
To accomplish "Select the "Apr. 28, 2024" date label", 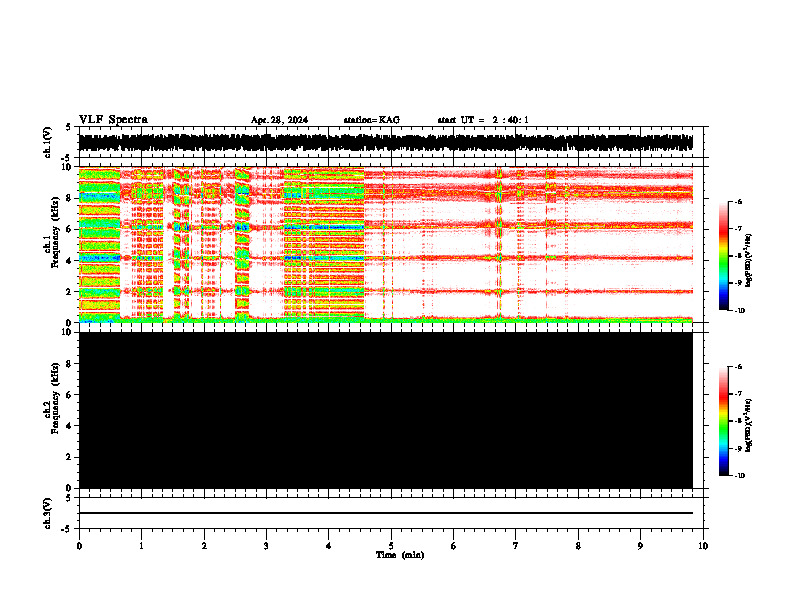I will (279, 120).
